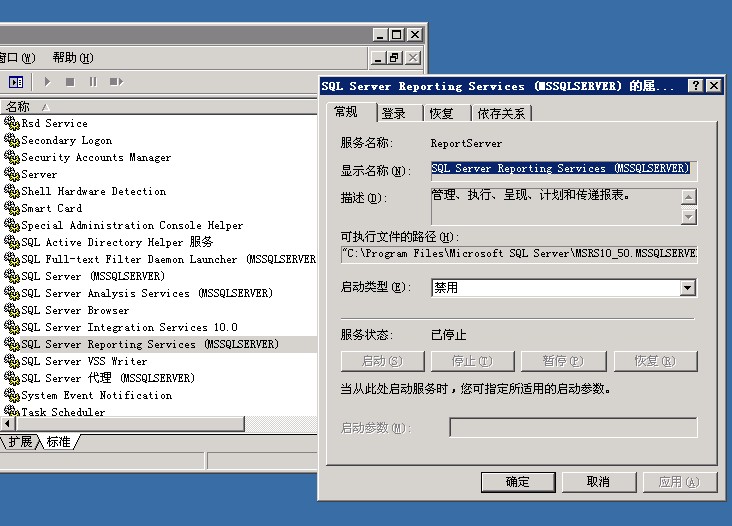Viewport: 732px width, 526px height.
Task: Click the 停止(T) button
Action: (x=472, y=361)
